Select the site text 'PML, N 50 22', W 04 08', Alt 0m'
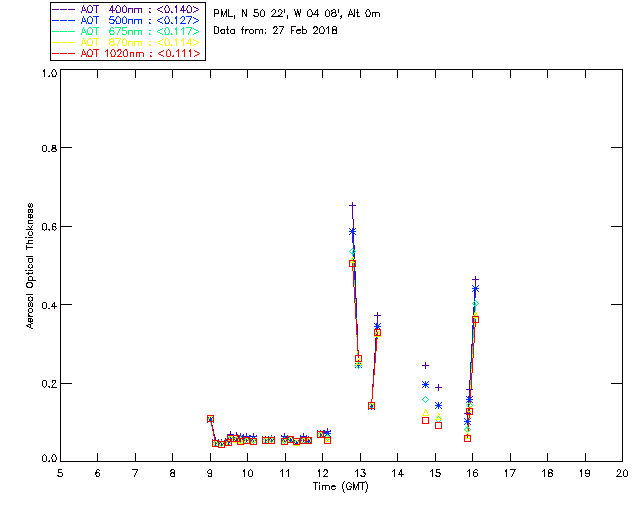Viewport: 640px width, 512px height. pos(297,14)
